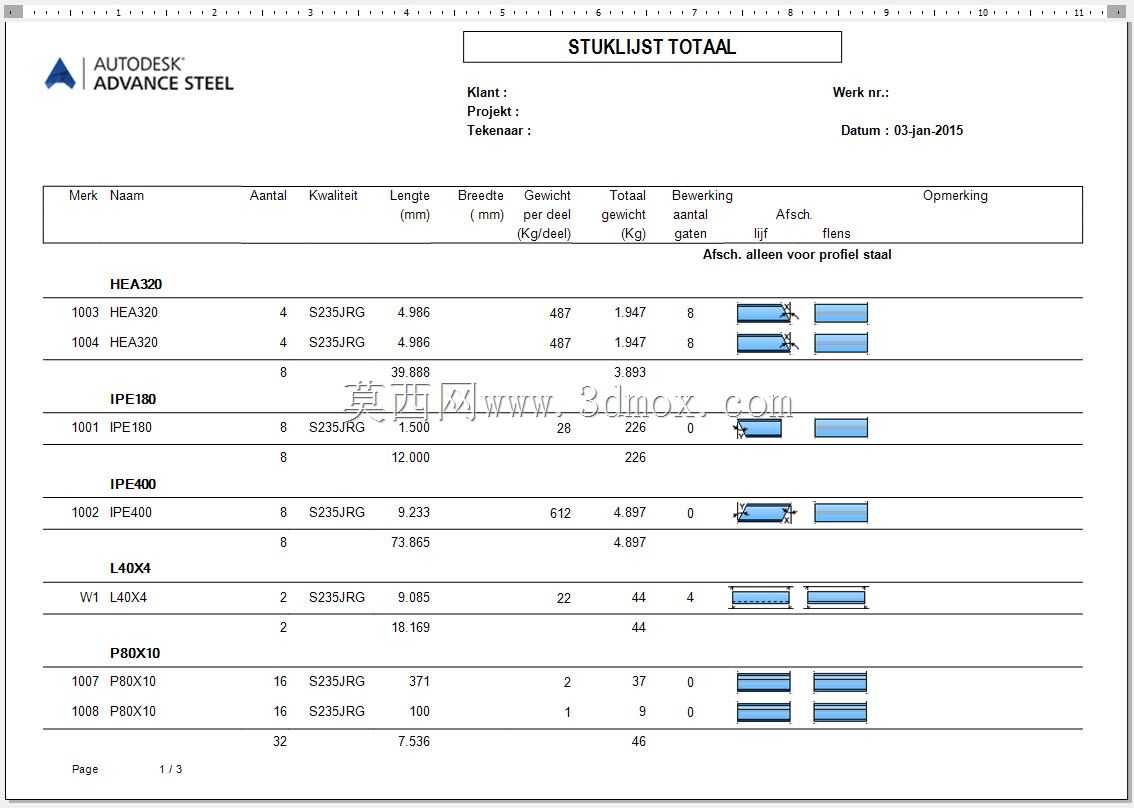
Task: Select mark number 1001
Action: click(85, 428)
